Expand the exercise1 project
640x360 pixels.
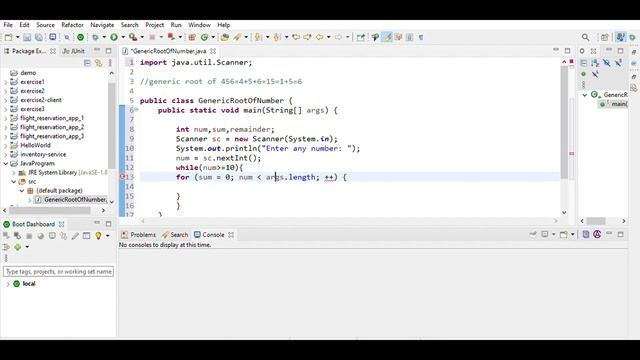6,82
